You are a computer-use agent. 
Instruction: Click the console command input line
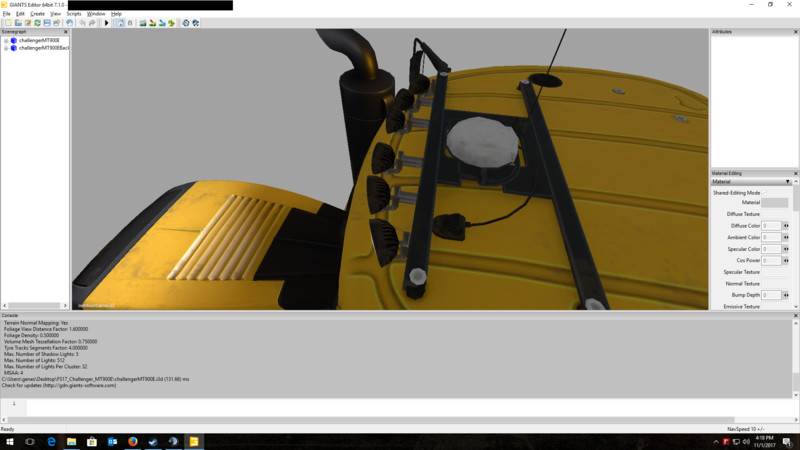point(400,404)
